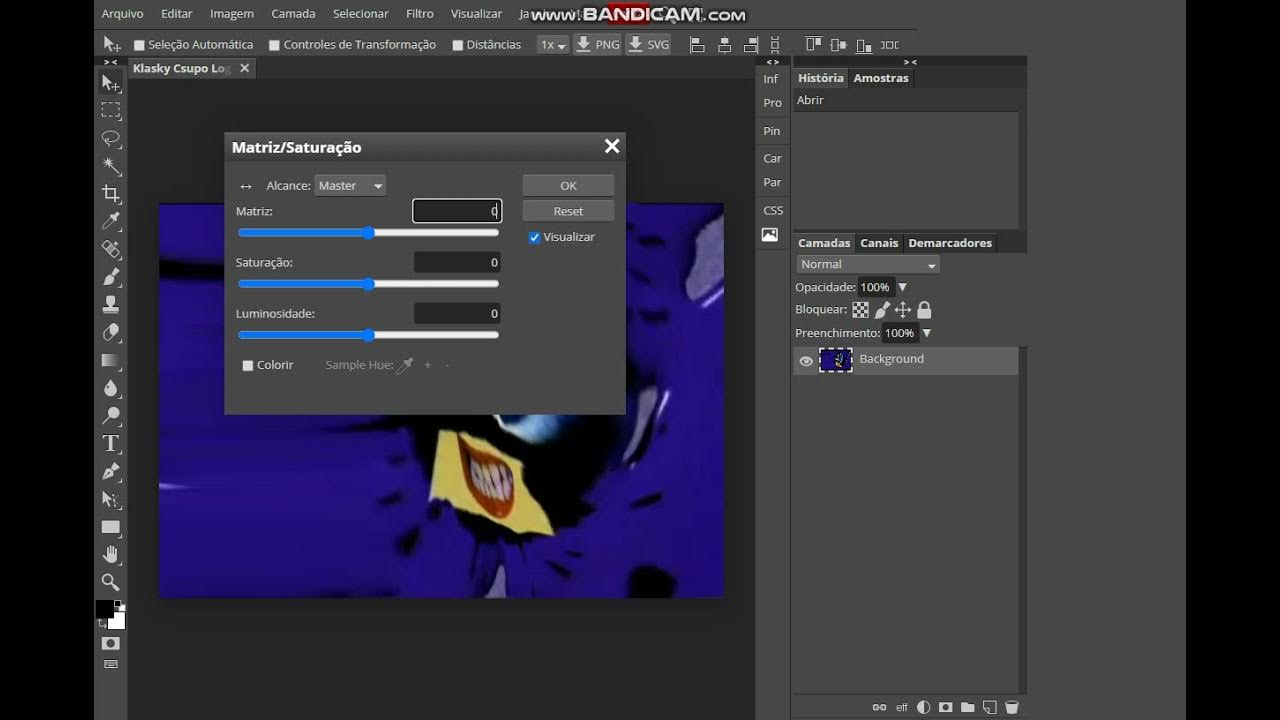This screenshot has height=720, width=1280.
Task: Toggle lock all padlock icon
Action: pyautogui.click(x=924, y=310)
